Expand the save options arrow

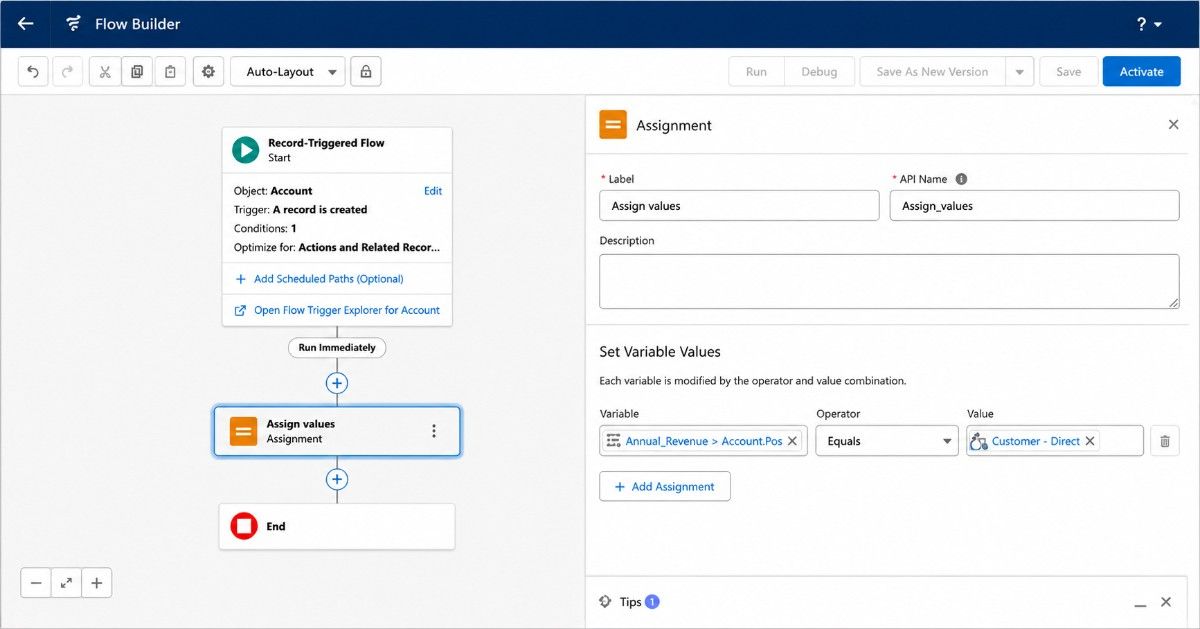[x=1019, y=72]
